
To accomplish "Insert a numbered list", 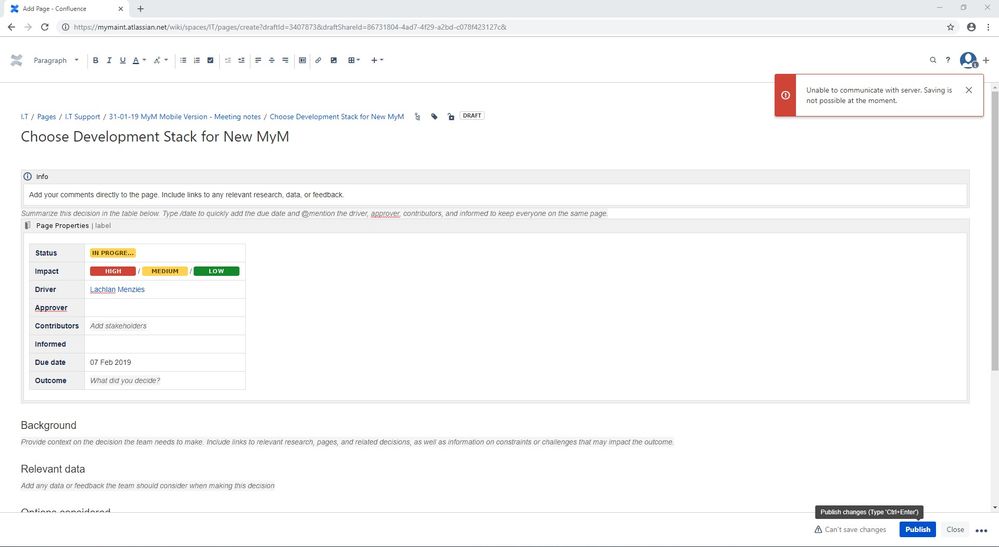I will [196, 60].
